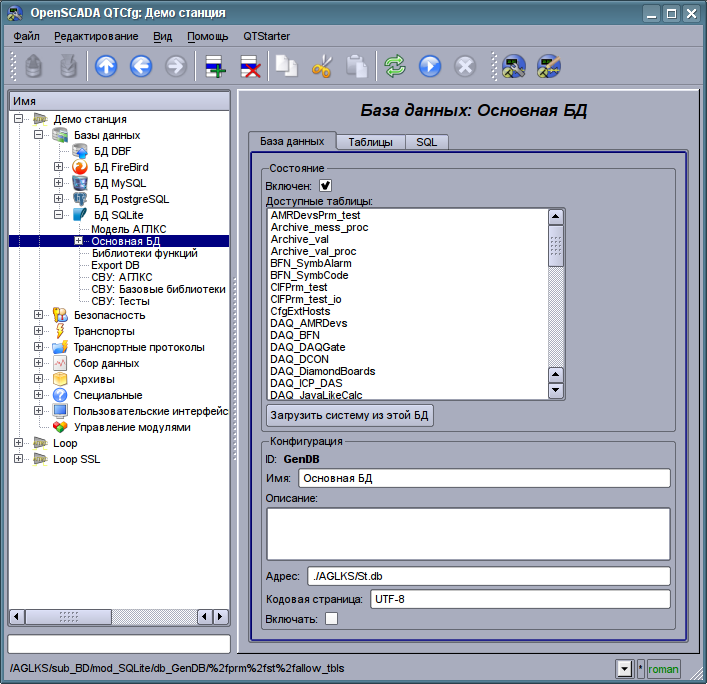Image resolution: width=707 pixels, height=684 pixels.
Task: Select the База данных tab
Action: click(292, 141)
